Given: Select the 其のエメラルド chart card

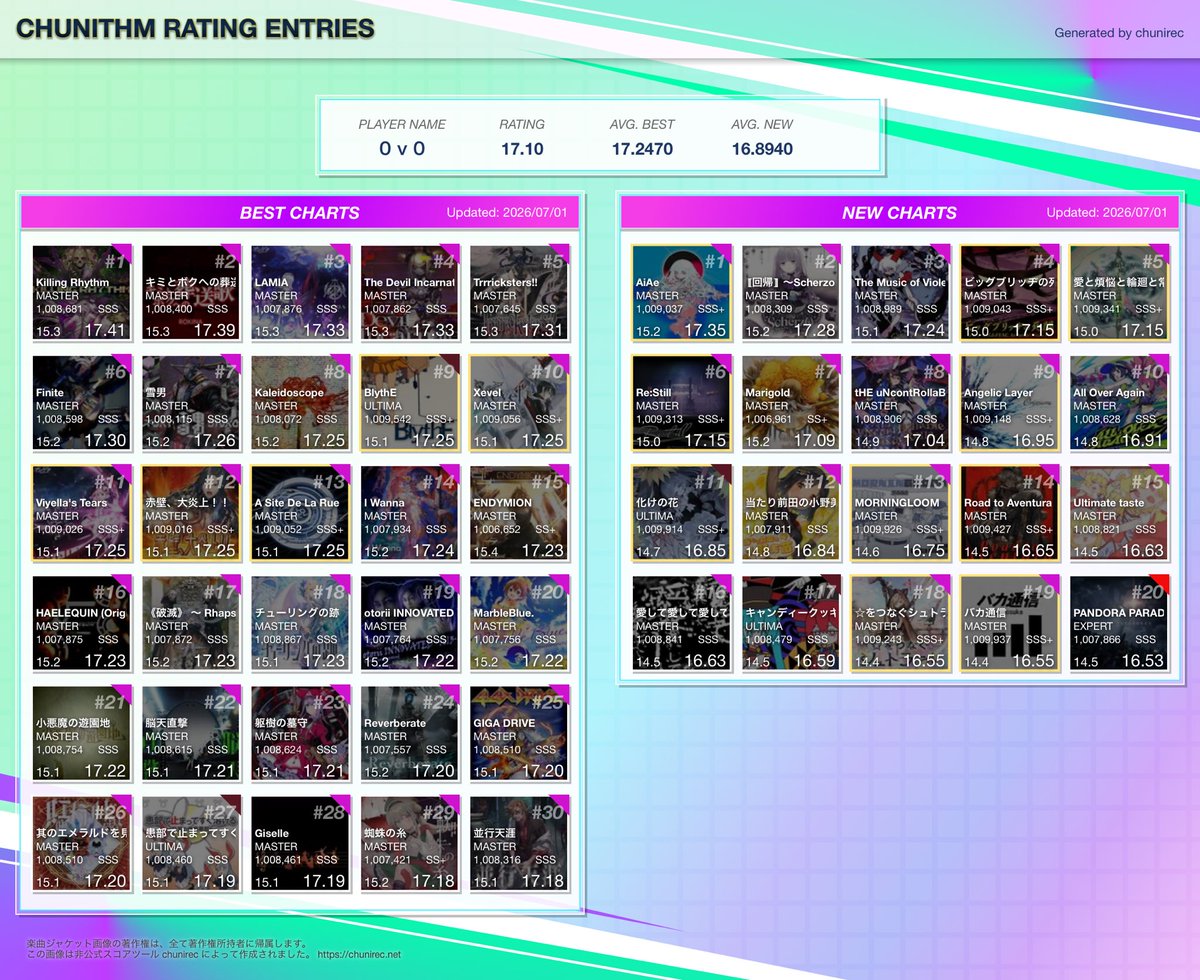Looking at the screenshot, I should [81, 842].
